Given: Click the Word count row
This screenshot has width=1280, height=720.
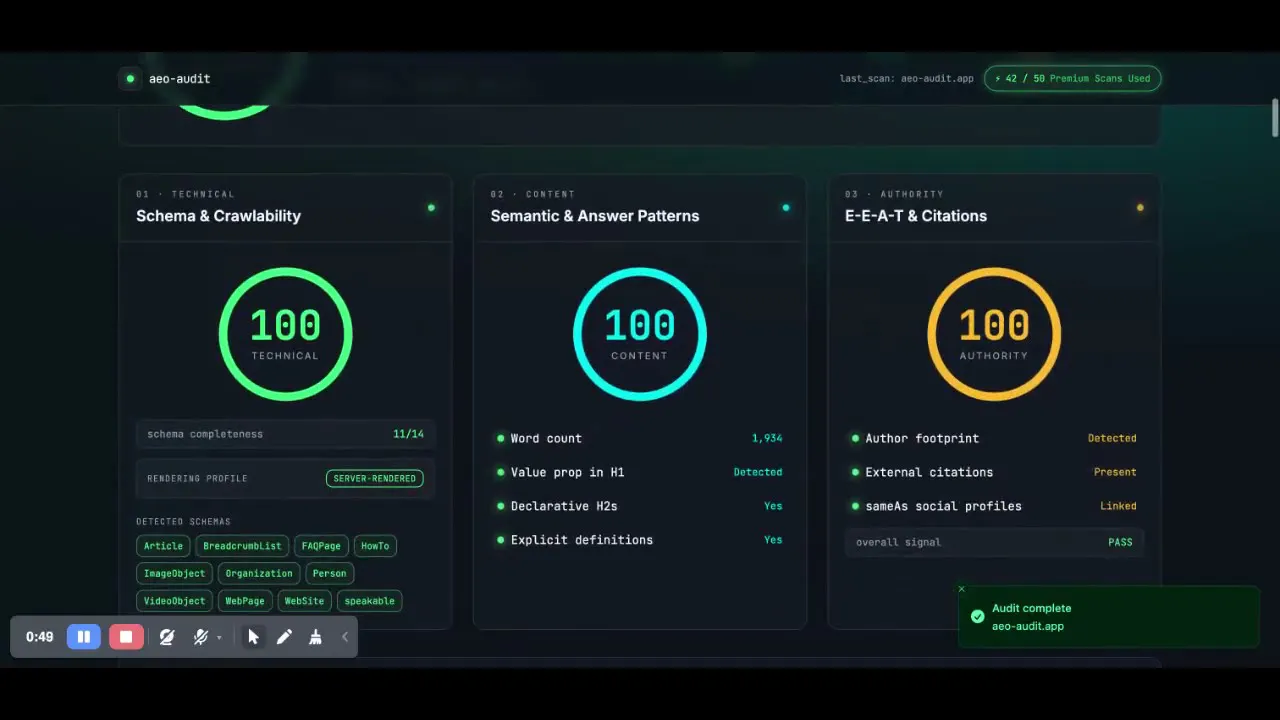Looking at the screenshot, I should pyautogui.click(x=640, y=438).
